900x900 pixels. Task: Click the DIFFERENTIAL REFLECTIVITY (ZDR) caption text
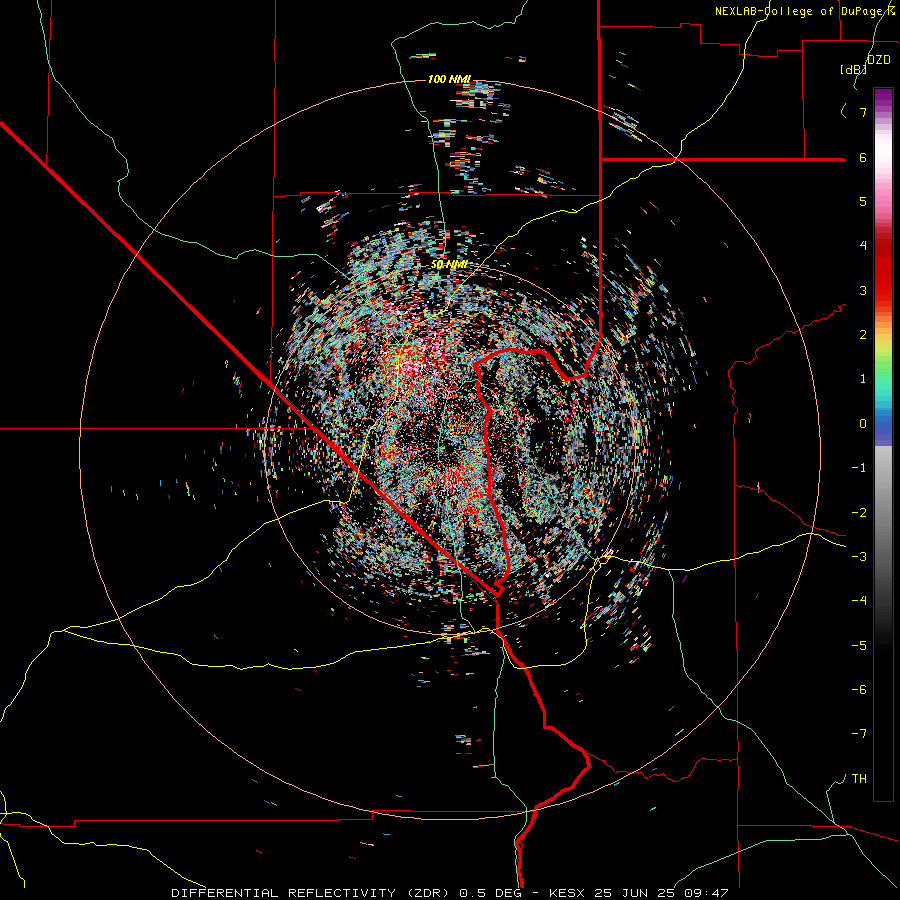tap(312, 893)
